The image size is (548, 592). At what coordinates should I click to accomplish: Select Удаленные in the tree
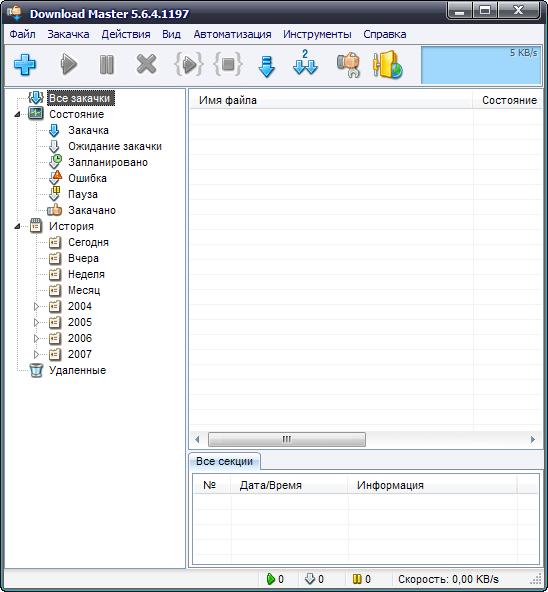[x=77, y=370]
